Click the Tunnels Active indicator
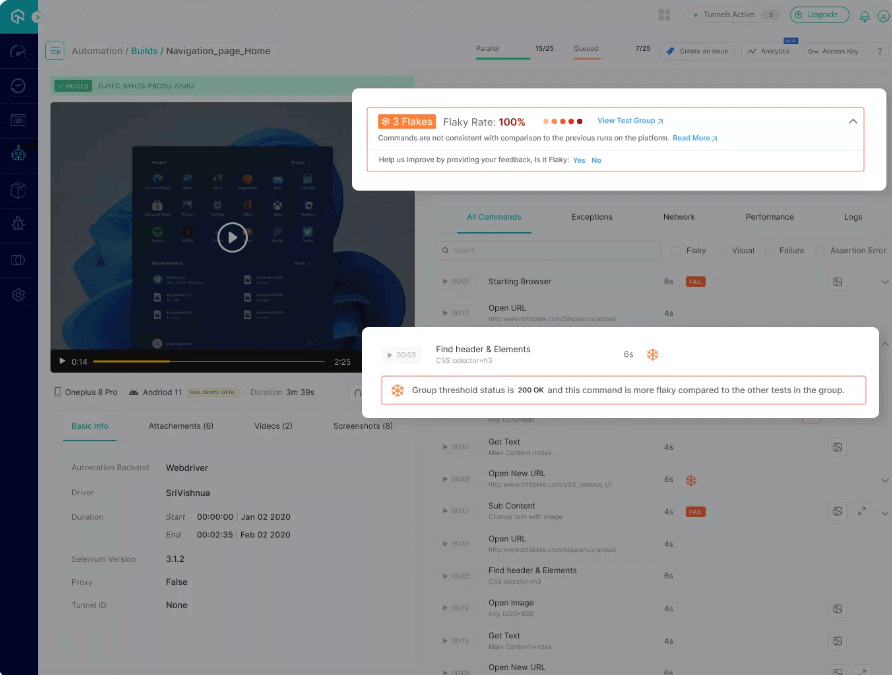This screenshot has height=675, width=892. 734,15
